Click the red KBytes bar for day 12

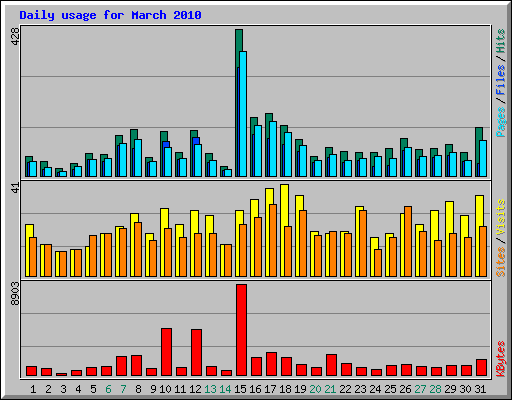(196, 353)
